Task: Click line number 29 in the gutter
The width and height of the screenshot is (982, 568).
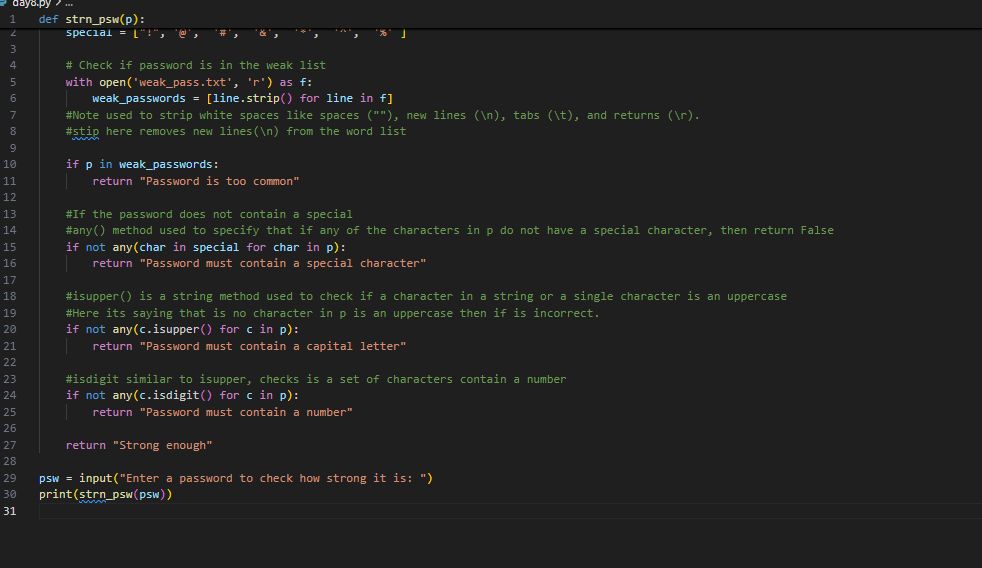Action: pyautogui.click(x=10, y=478)
